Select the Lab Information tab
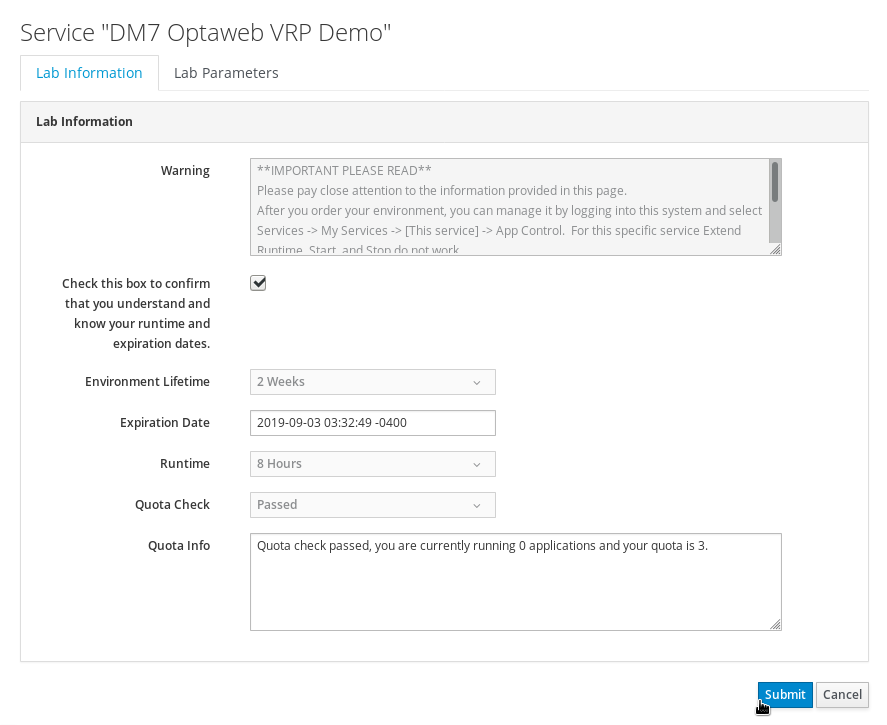 point(89,73)
